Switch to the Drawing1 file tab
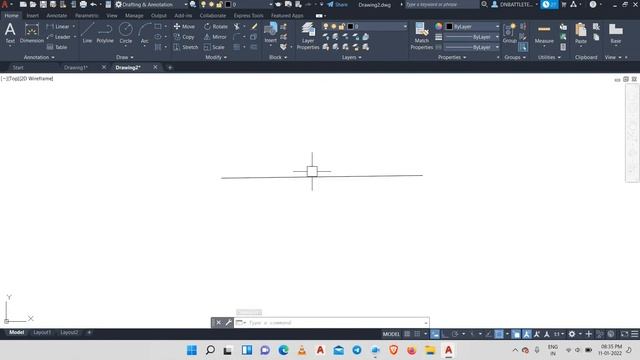This screenshot has width=640, height=360. 76,67
